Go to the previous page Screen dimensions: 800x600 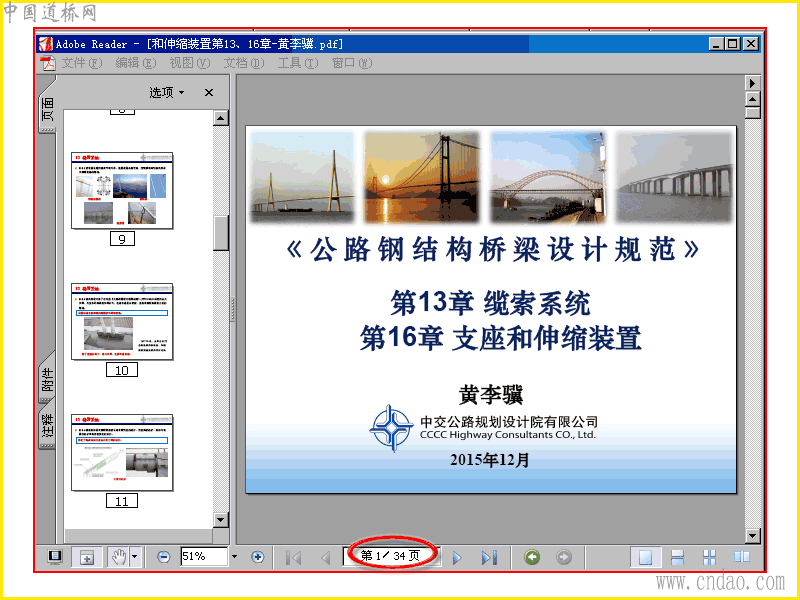click(326, 557)
